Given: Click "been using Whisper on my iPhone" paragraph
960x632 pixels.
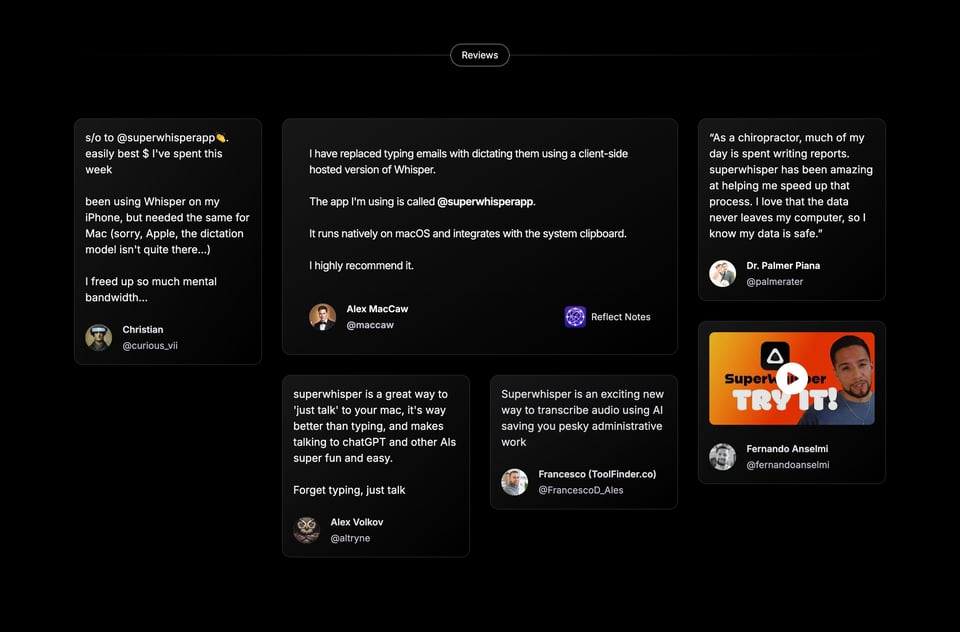Looking at the screenshot, I should pos(167,225).
